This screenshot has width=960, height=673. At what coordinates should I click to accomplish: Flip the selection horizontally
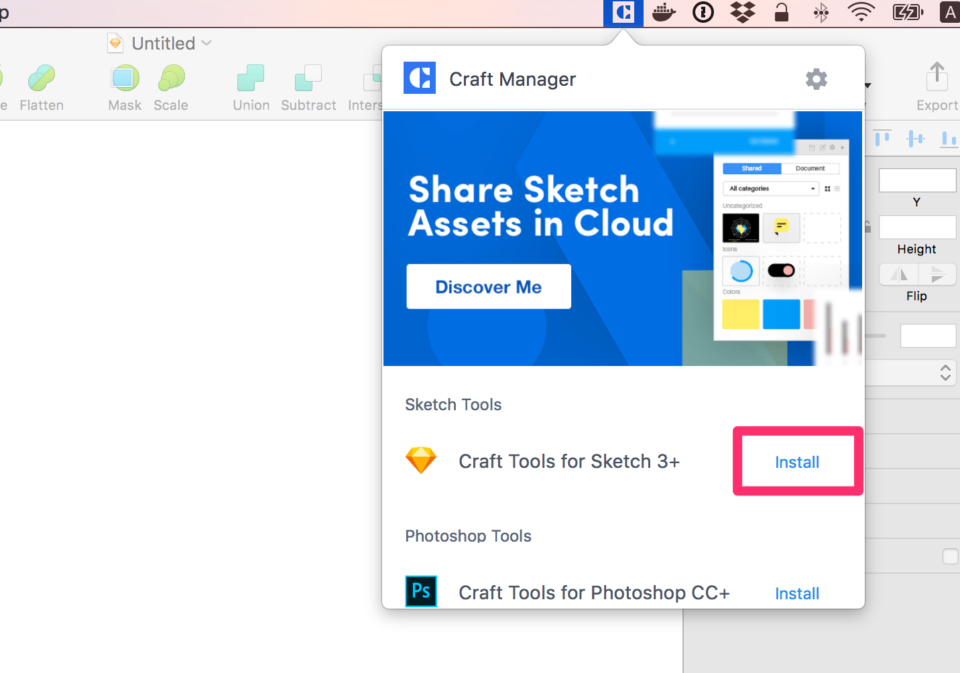tap(898, 274)
